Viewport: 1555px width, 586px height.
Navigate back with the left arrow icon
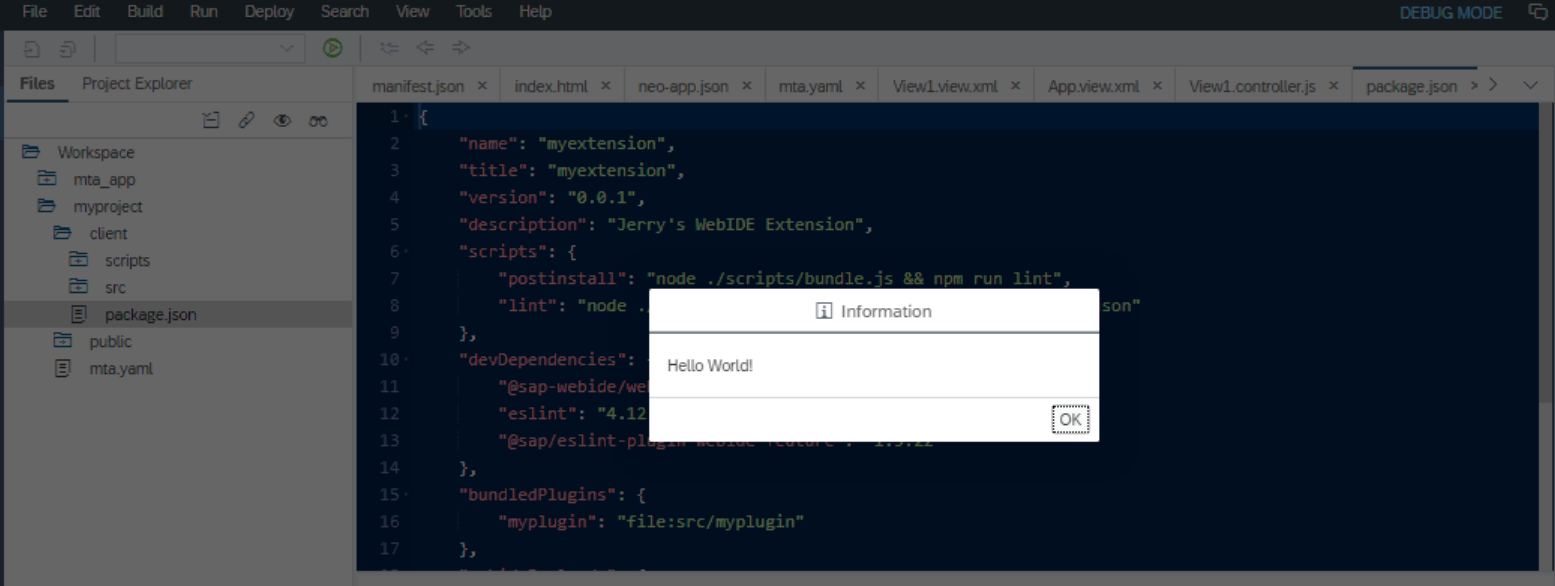pos(425,48)
